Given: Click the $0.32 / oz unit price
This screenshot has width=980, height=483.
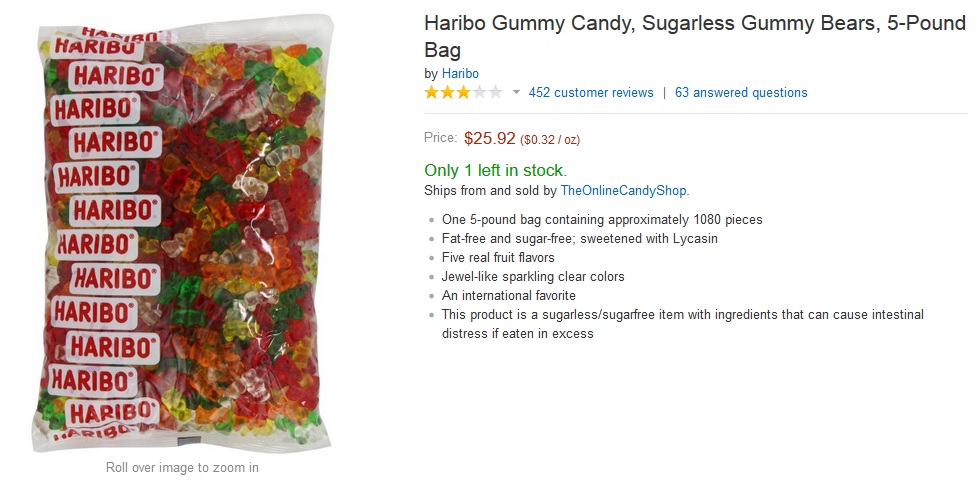Looking at the screenshot, I should coord(550,140).
